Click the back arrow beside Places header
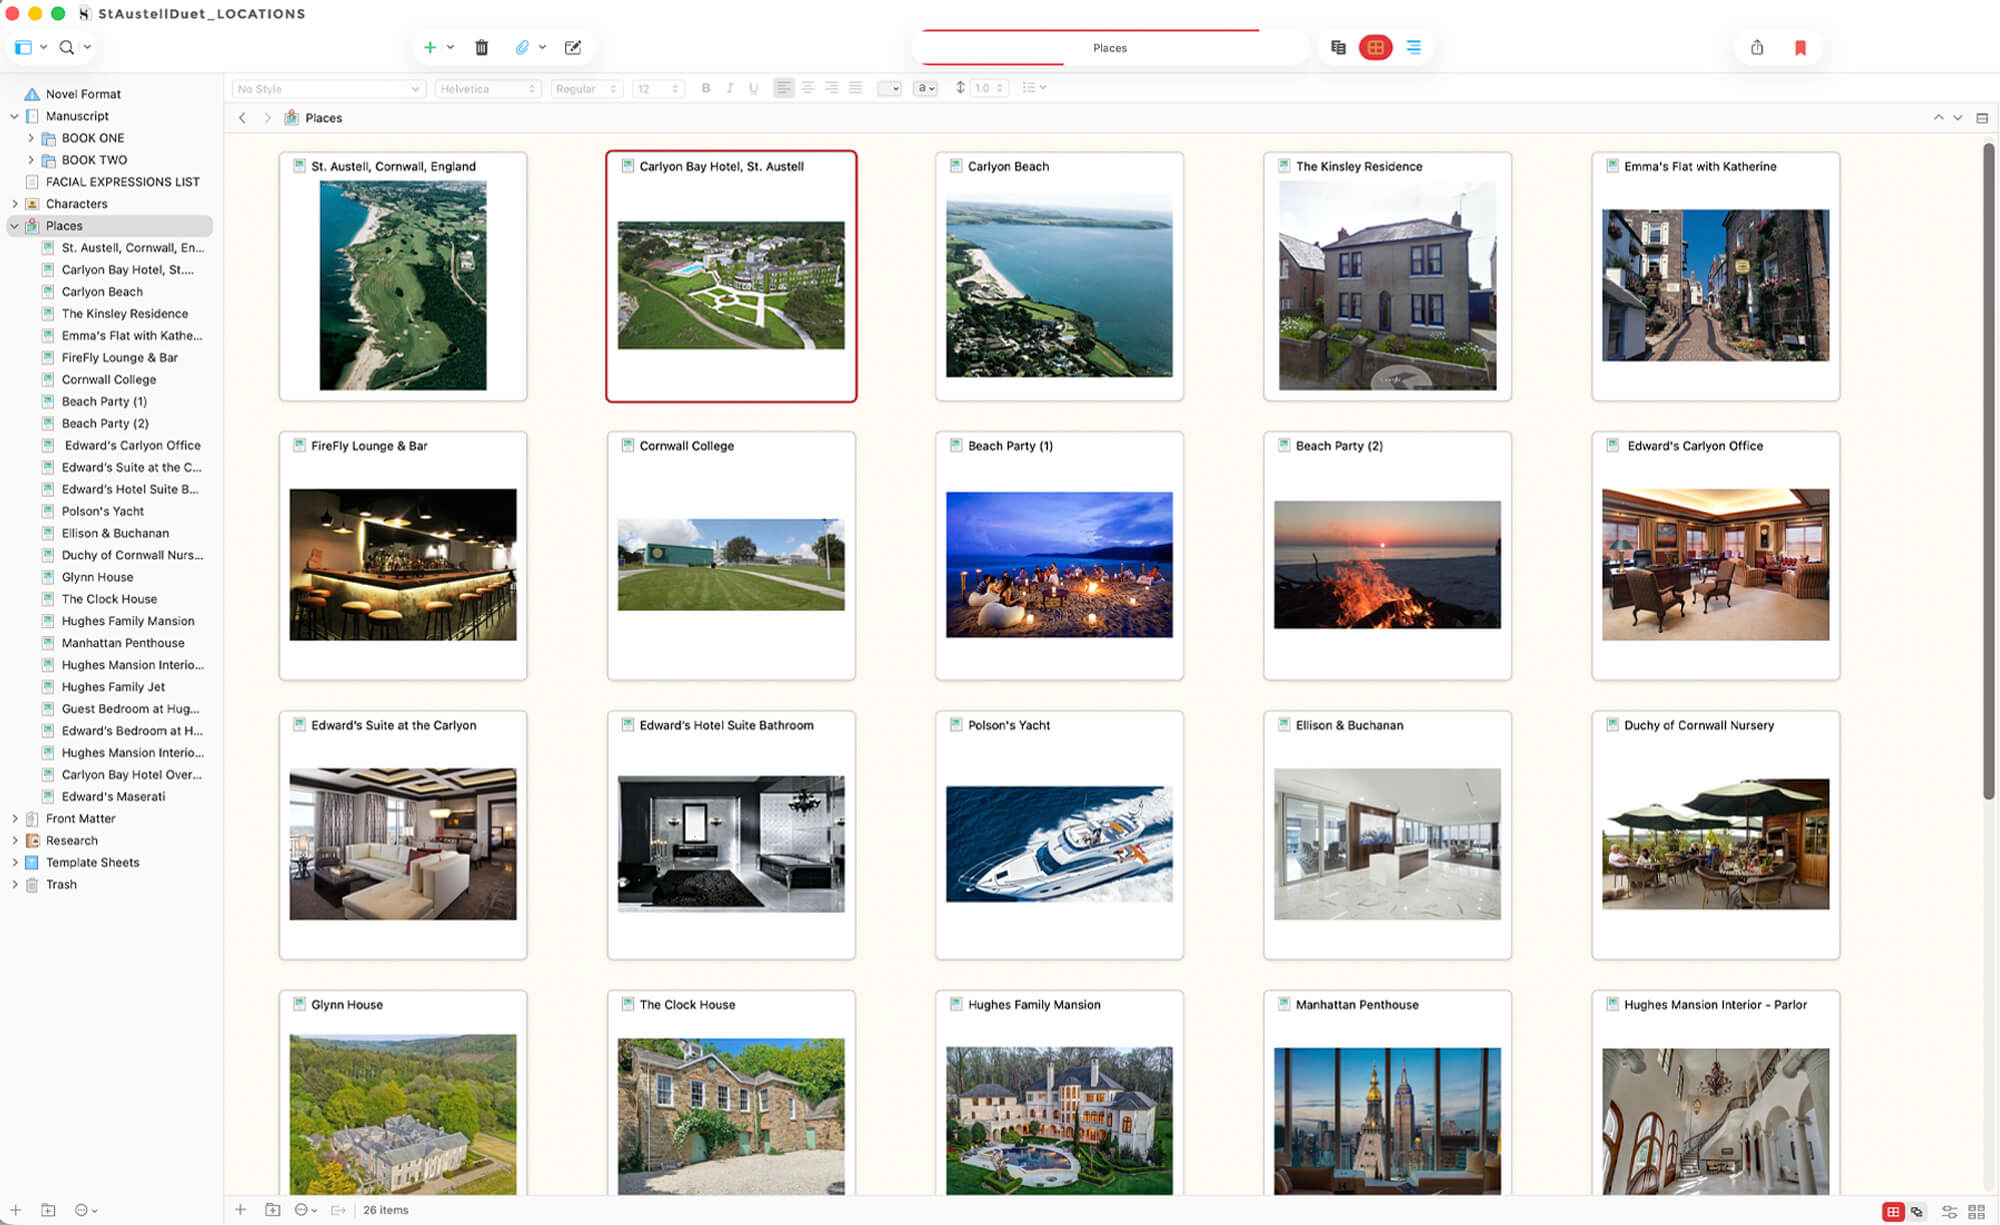 tap(242, 118)
